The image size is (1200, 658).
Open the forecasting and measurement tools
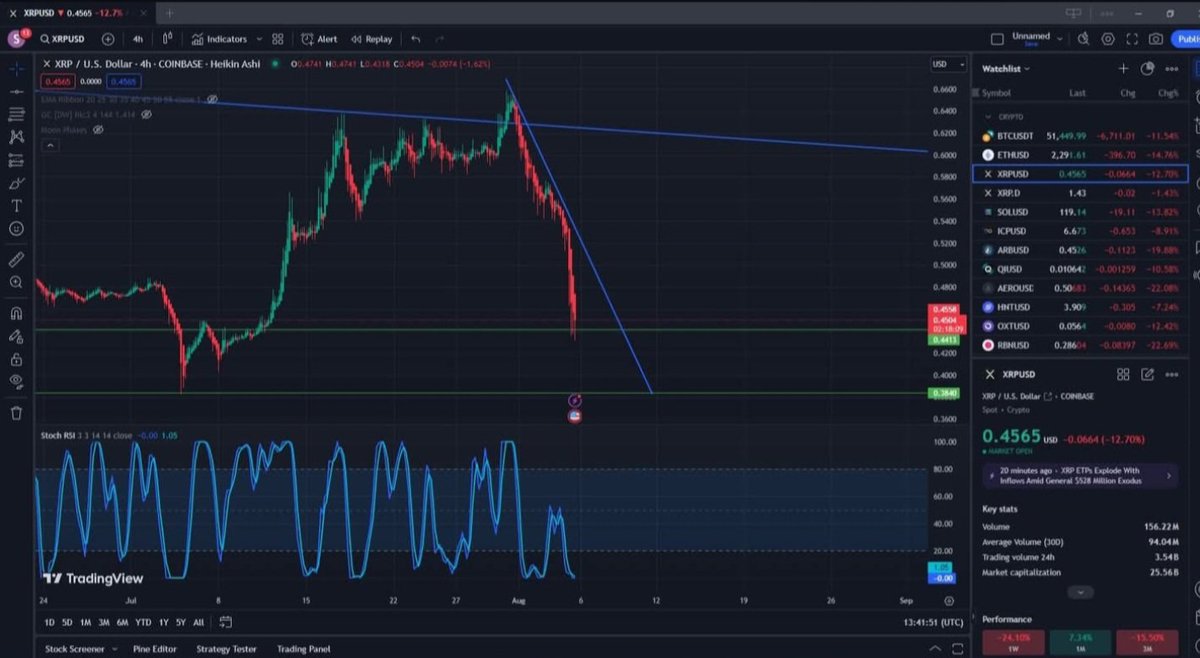(x=16, y=160)
